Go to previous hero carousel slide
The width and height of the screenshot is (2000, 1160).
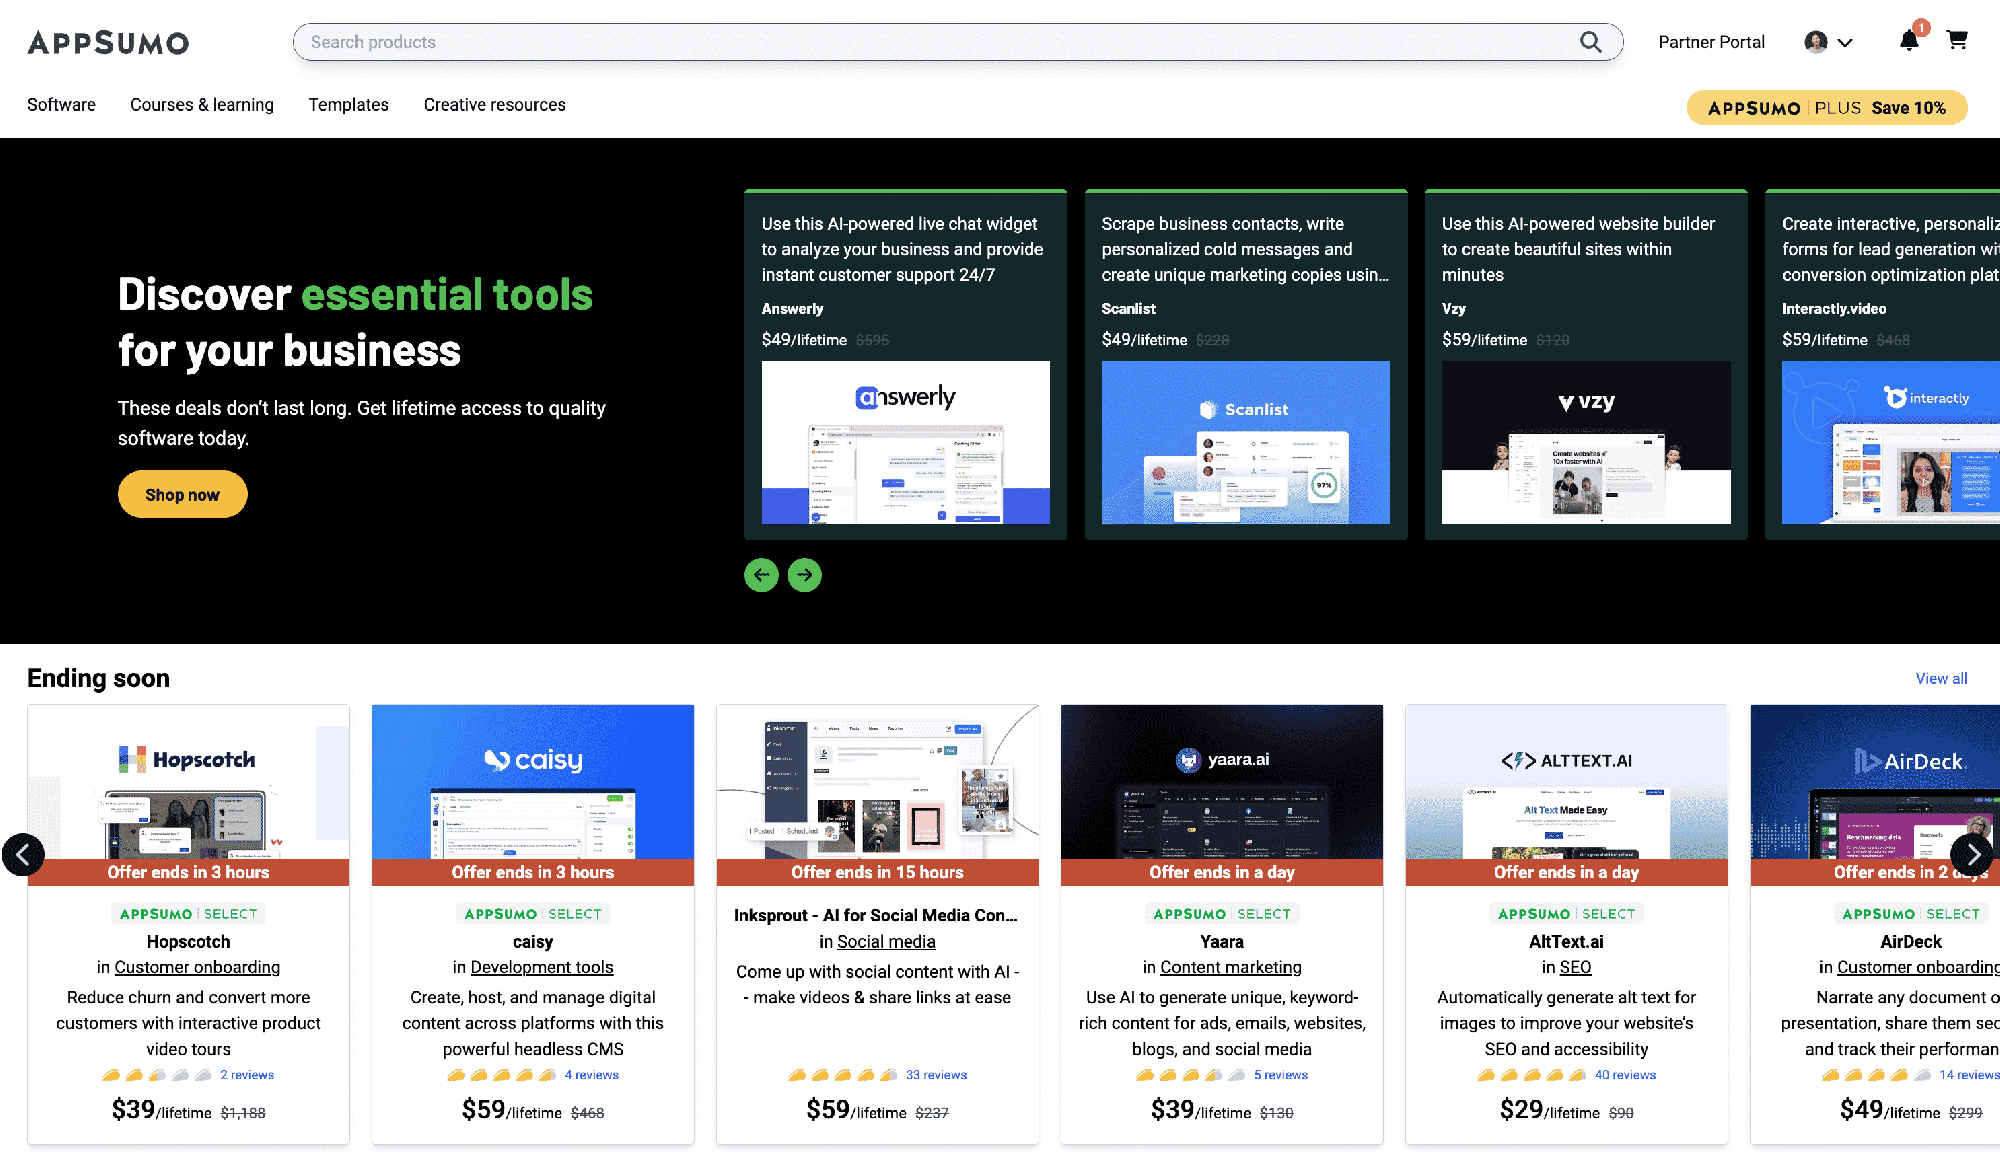click(x=761, y=575)
